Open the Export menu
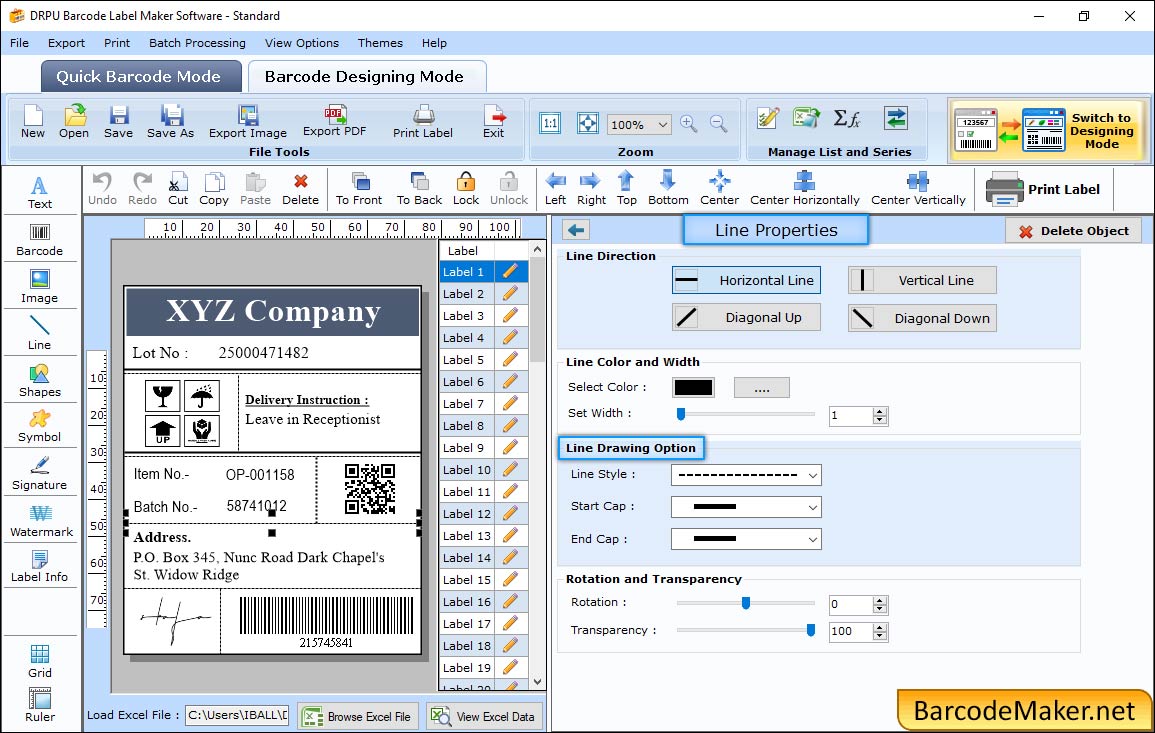 click(66, 43)
